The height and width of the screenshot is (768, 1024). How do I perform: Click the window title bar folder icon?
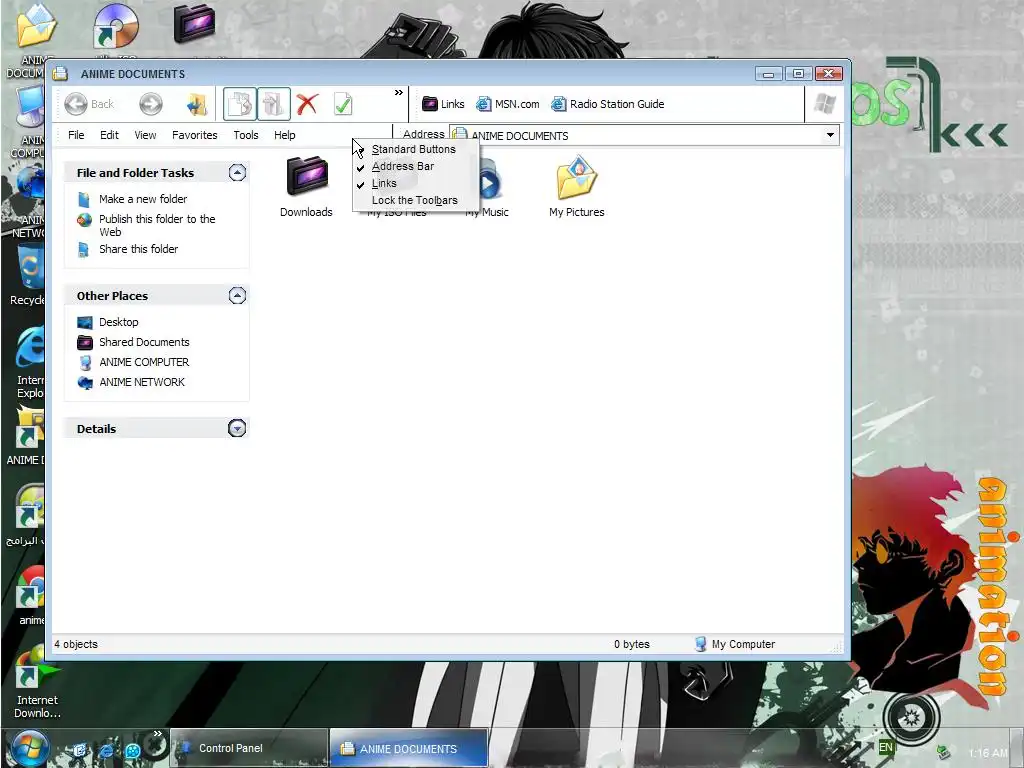pyautogui.click(x=60, y=74)
